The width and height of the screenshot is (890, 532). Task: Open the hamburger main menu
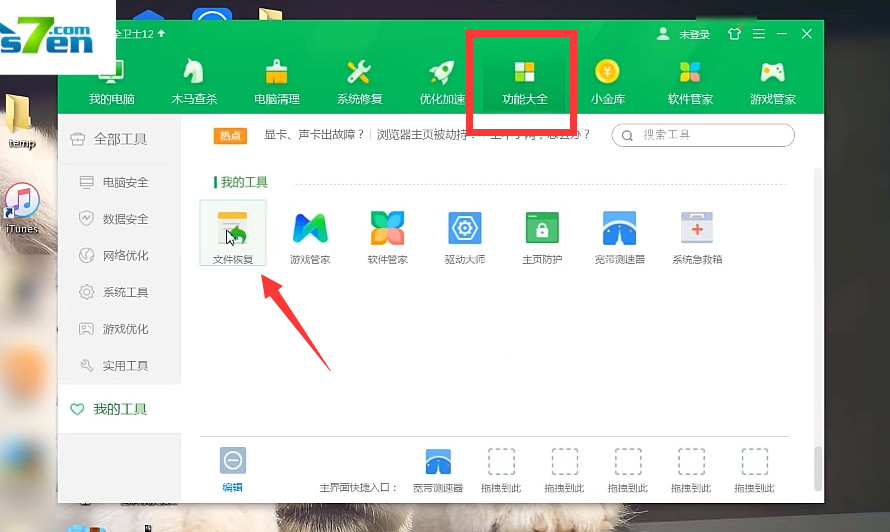pyautogui.click(x=759, y=34)
